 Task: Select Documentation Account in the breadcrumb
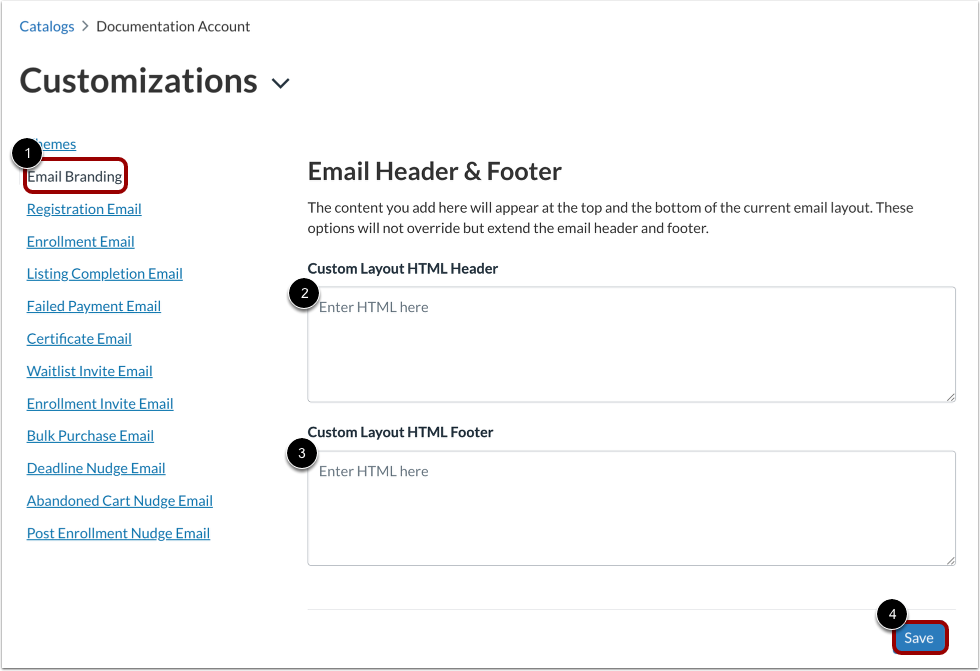[x=172, y=26]
